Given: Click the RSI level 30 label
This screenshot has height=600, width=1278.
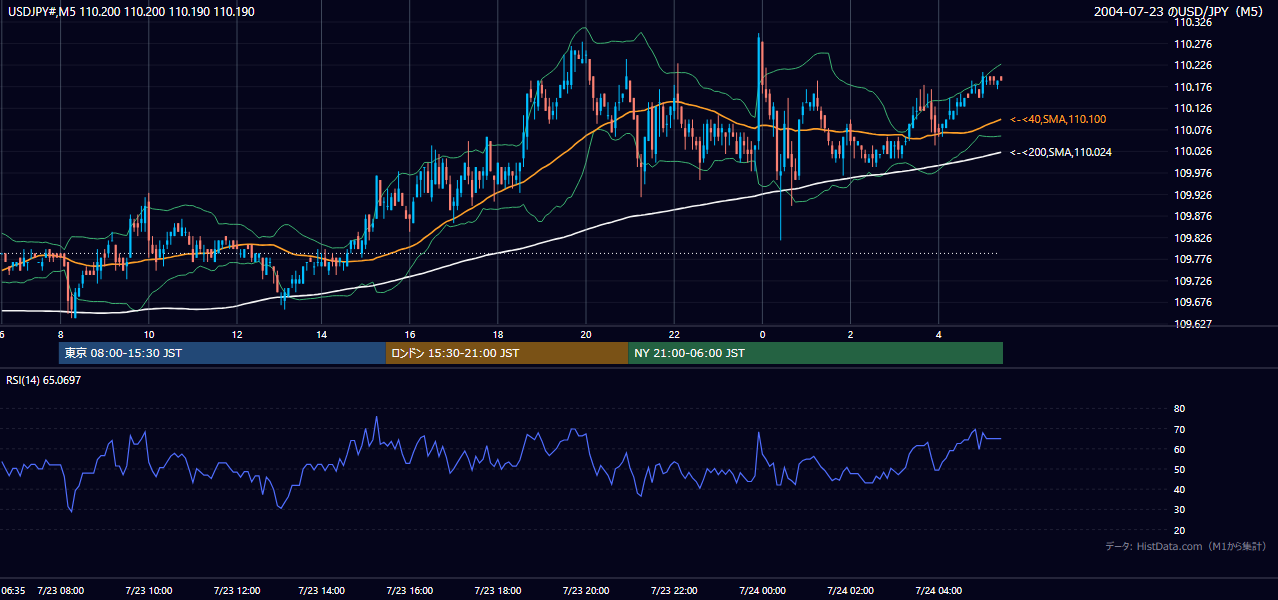Looking at the screenshot, I should (1179, 509).
